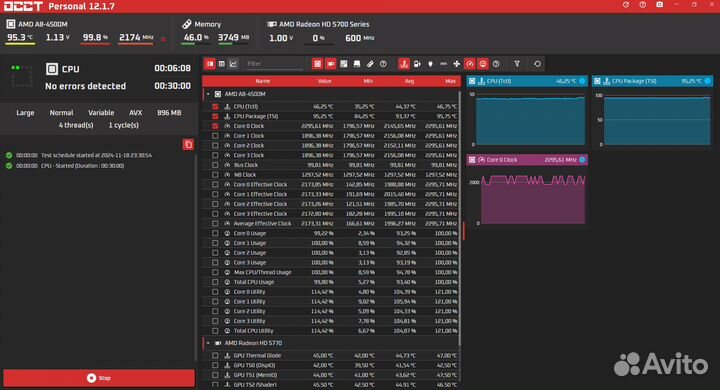Sort the table by the Value column
The height and width of the screenshot is (390, 720).
point(324,81)
